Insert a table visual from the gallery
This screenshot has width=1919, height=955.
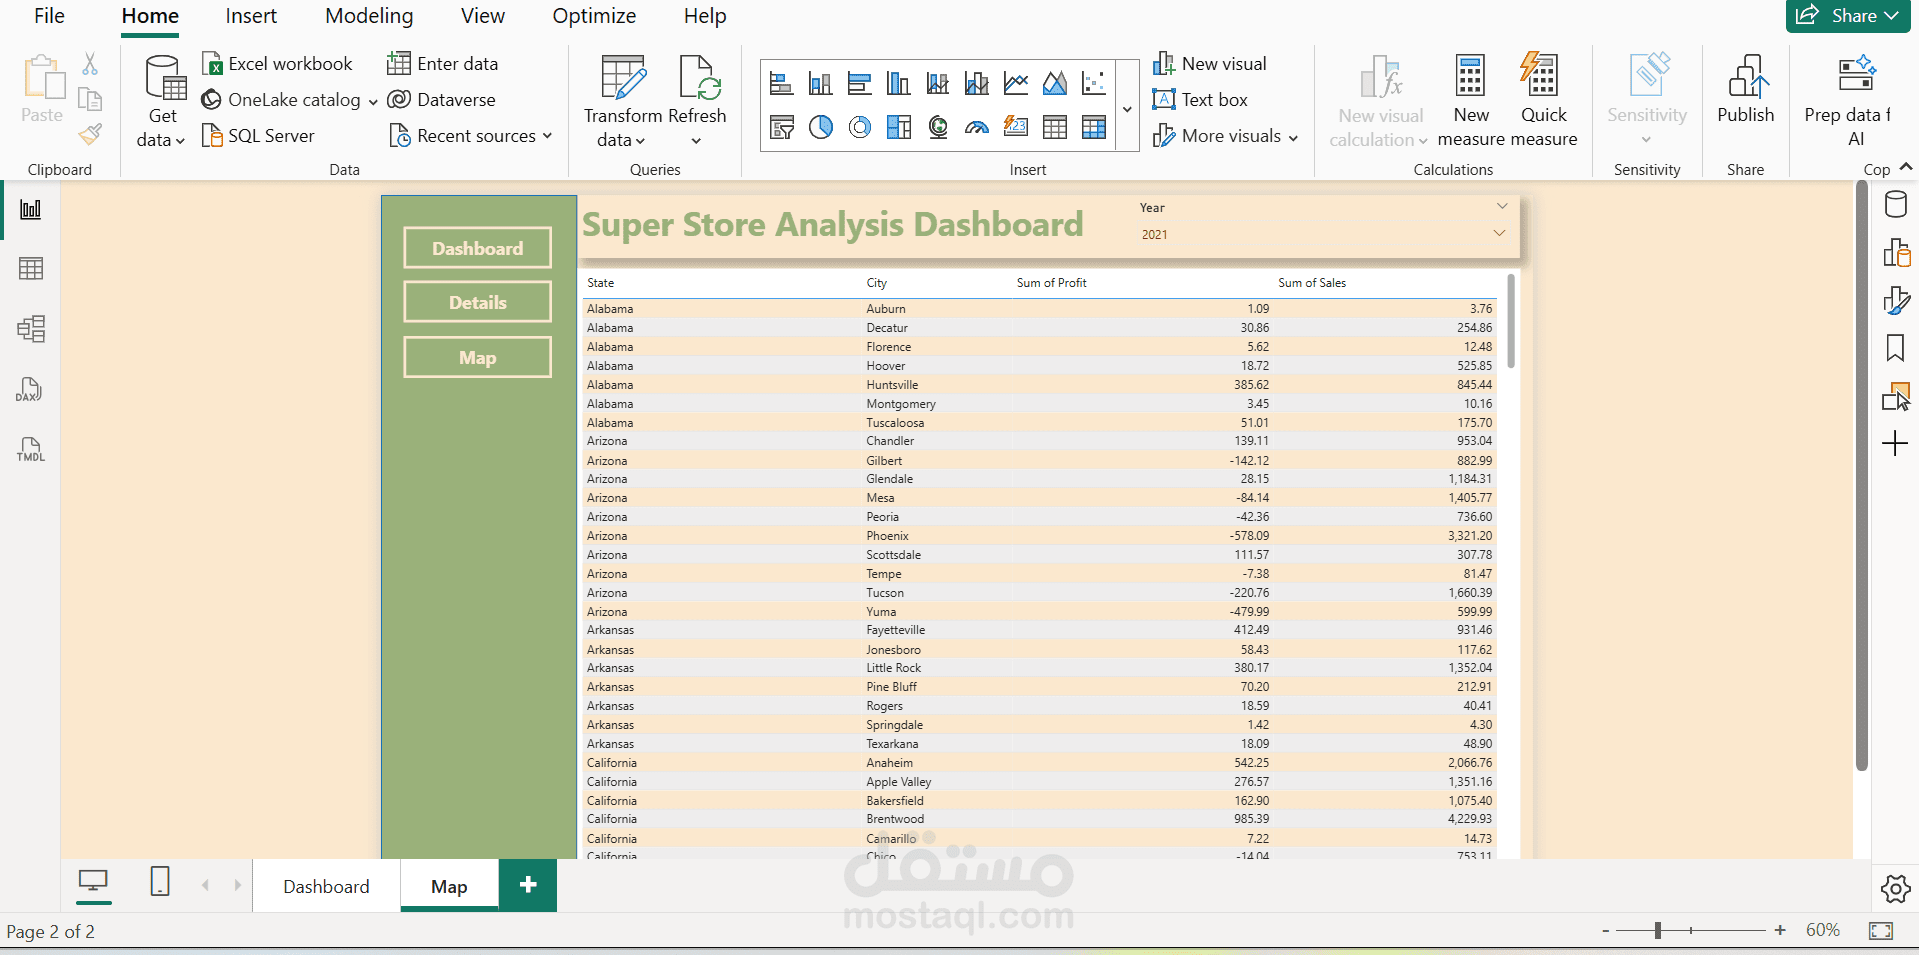(1055, 127)
